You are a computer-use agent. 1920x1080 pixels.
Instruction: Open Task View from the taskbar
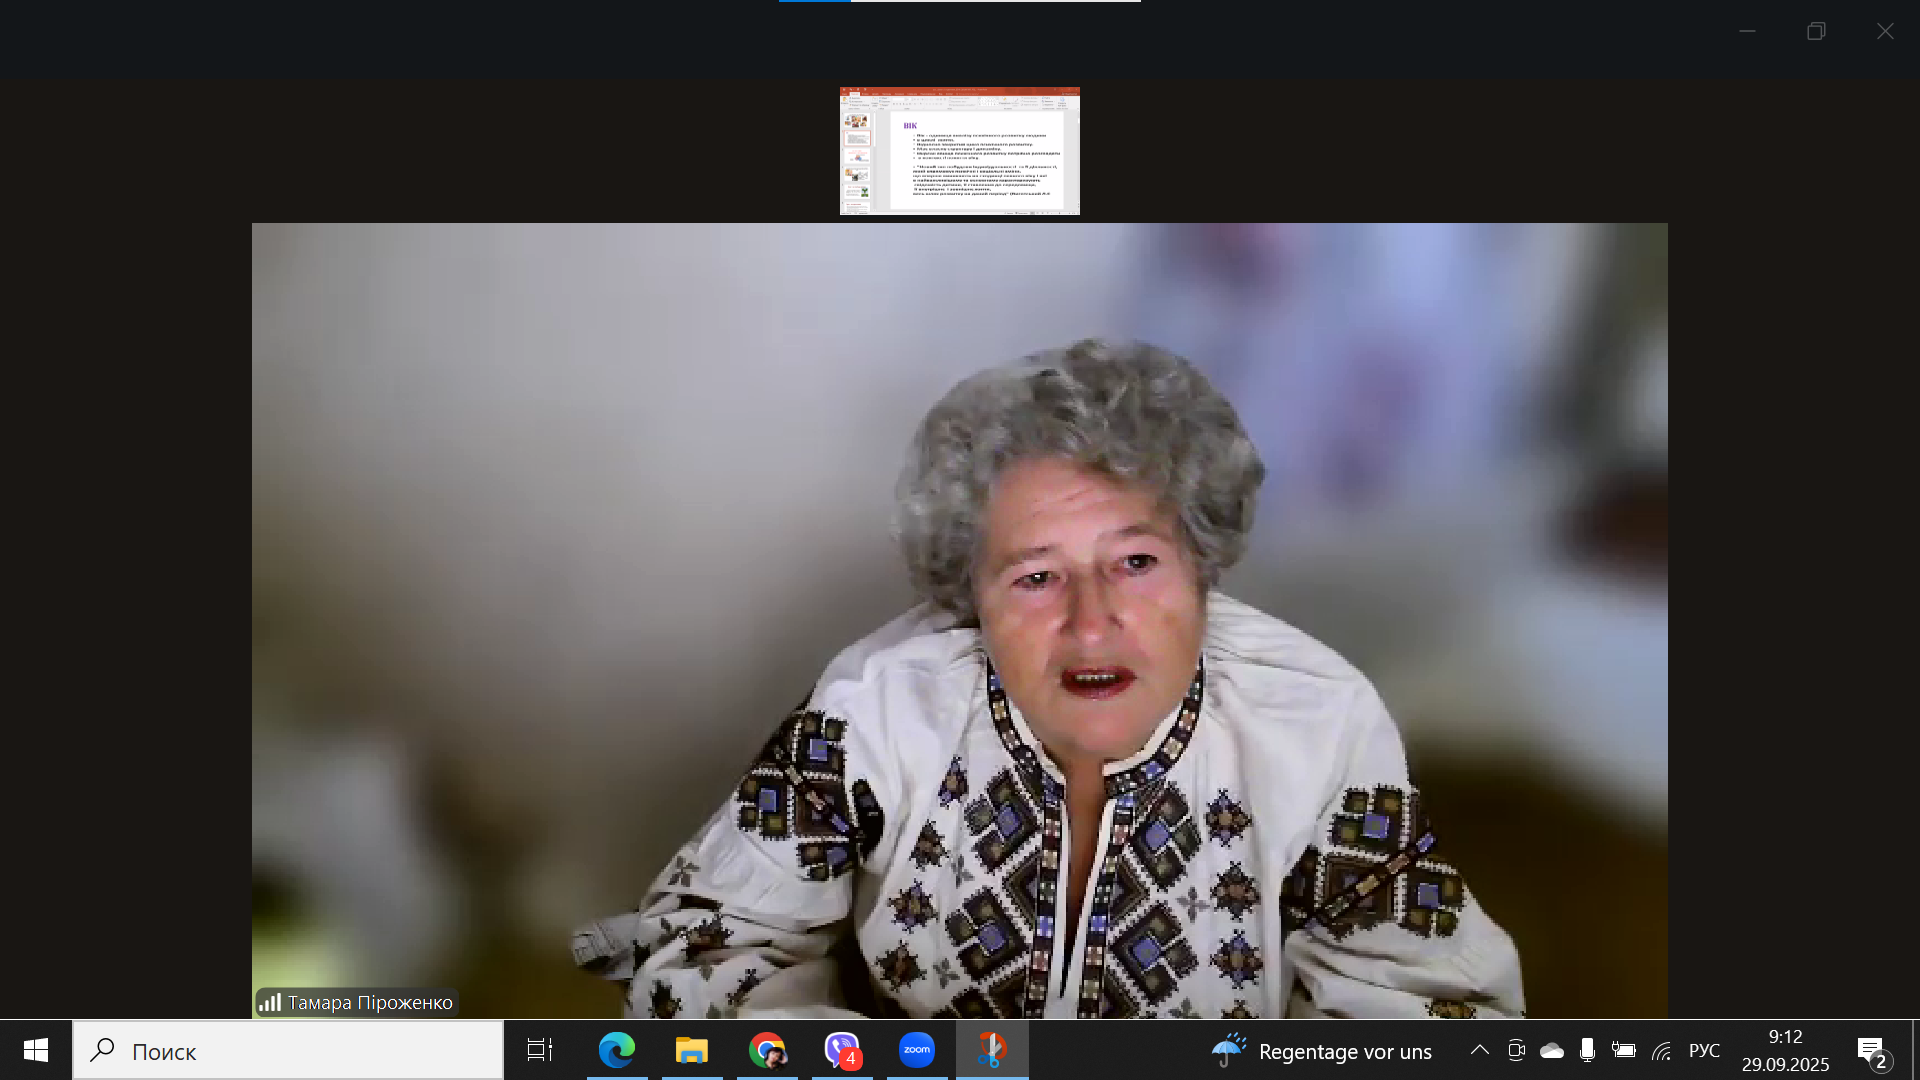point(540,1050)
